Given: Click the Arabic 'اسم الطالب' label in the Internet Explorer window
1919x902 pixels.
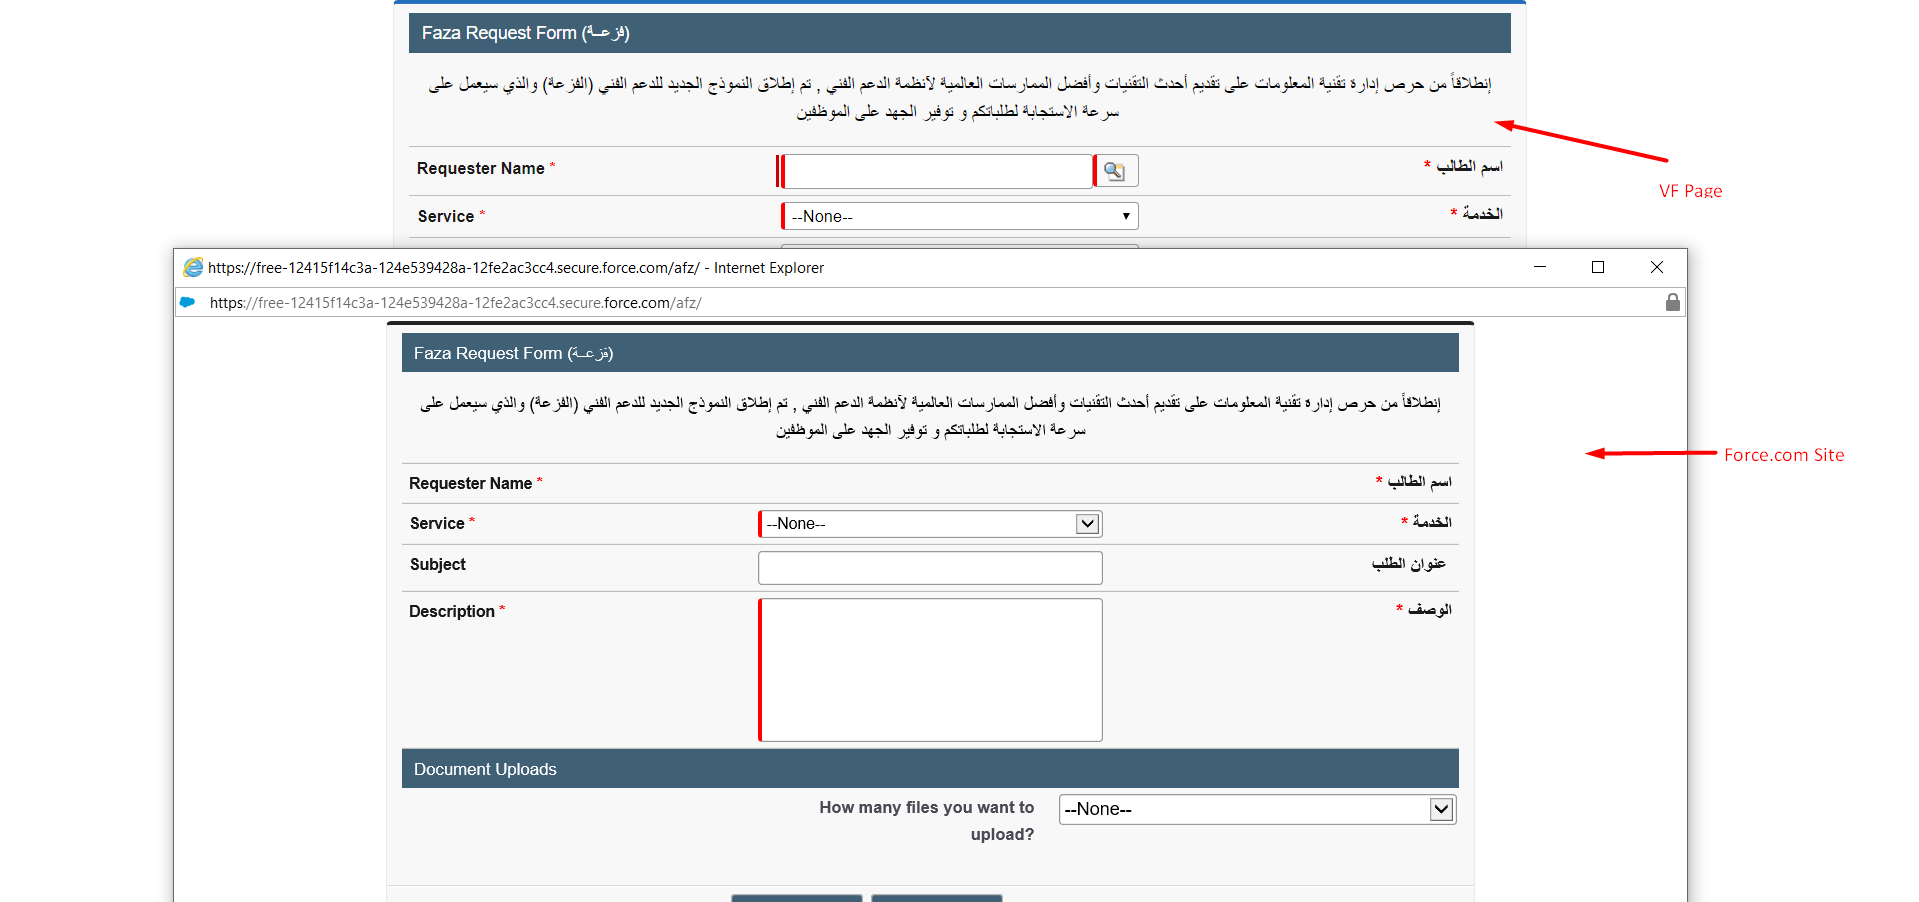Looking at the screenshot, I should point(1419,482).
